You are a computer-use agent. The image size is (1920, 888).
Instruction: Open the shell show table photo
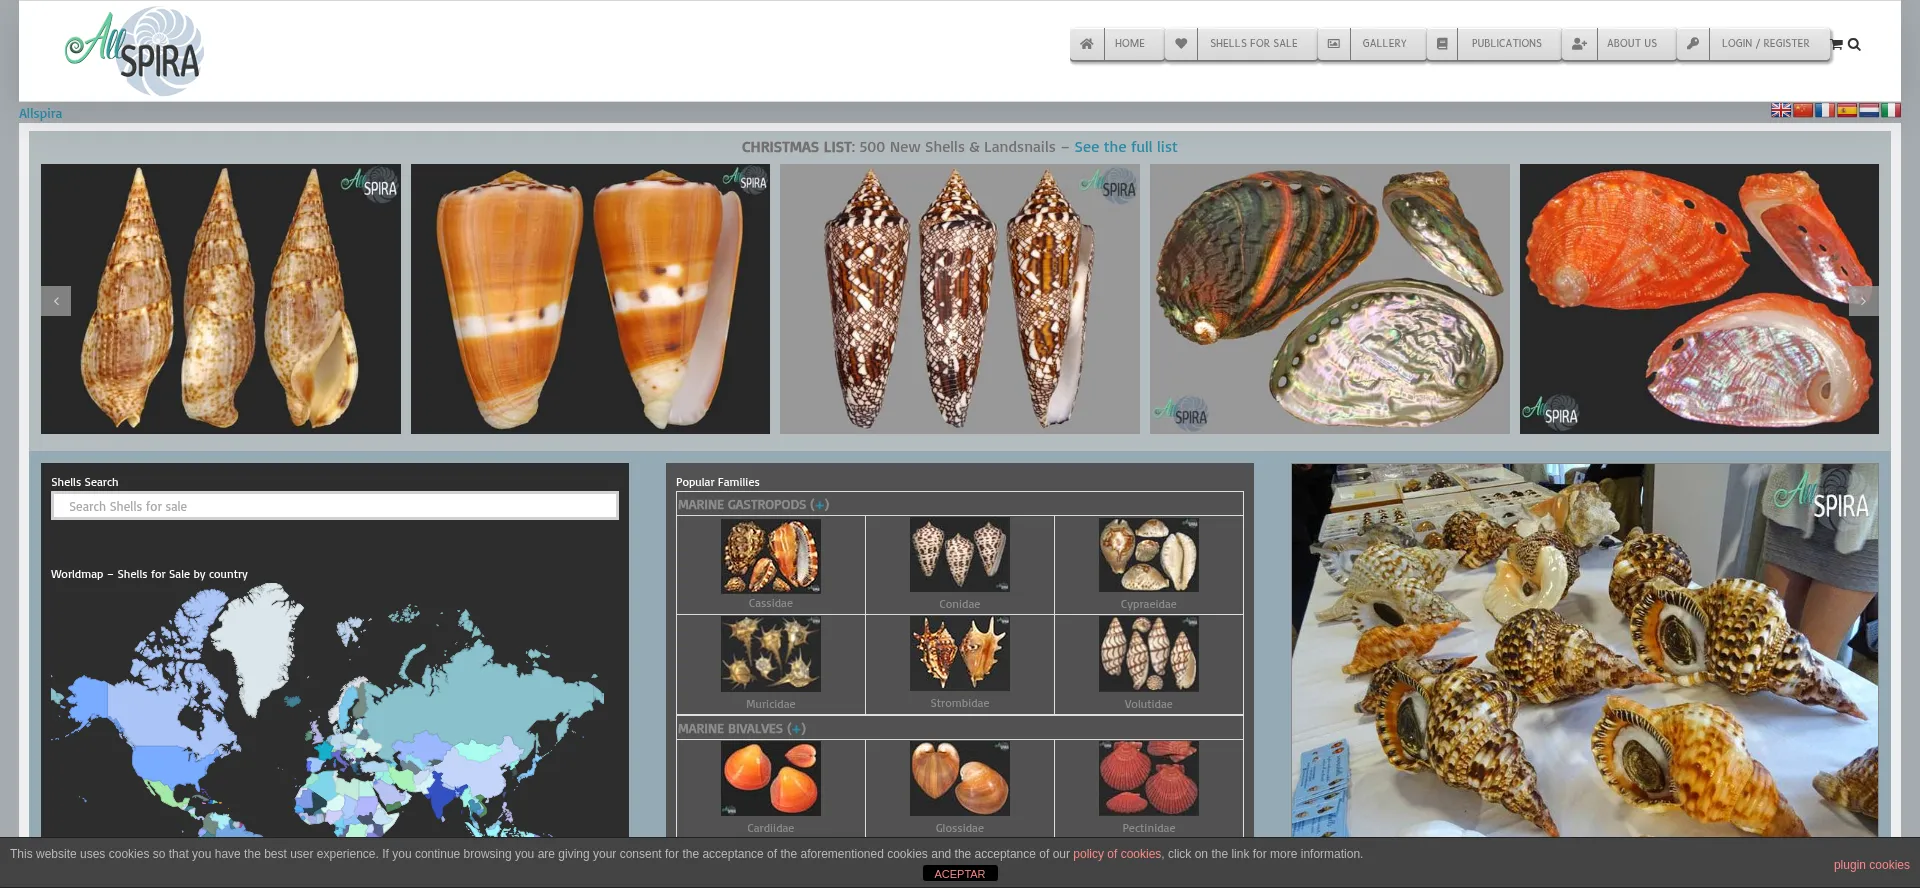tap(1585, 650)
